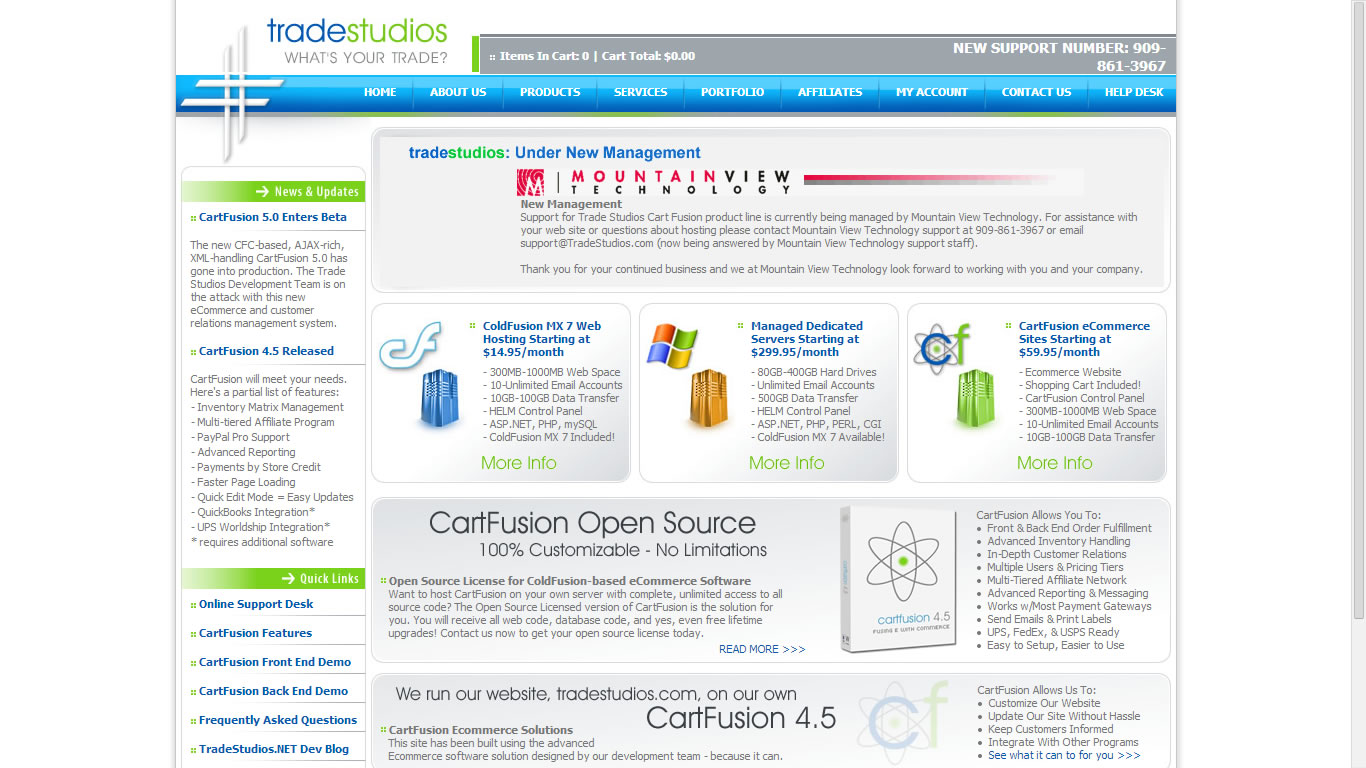Click 'UPS, FedEx, & USPS Ready' list item
The width and height of the screenshot is (1366, 768).
1053,632
